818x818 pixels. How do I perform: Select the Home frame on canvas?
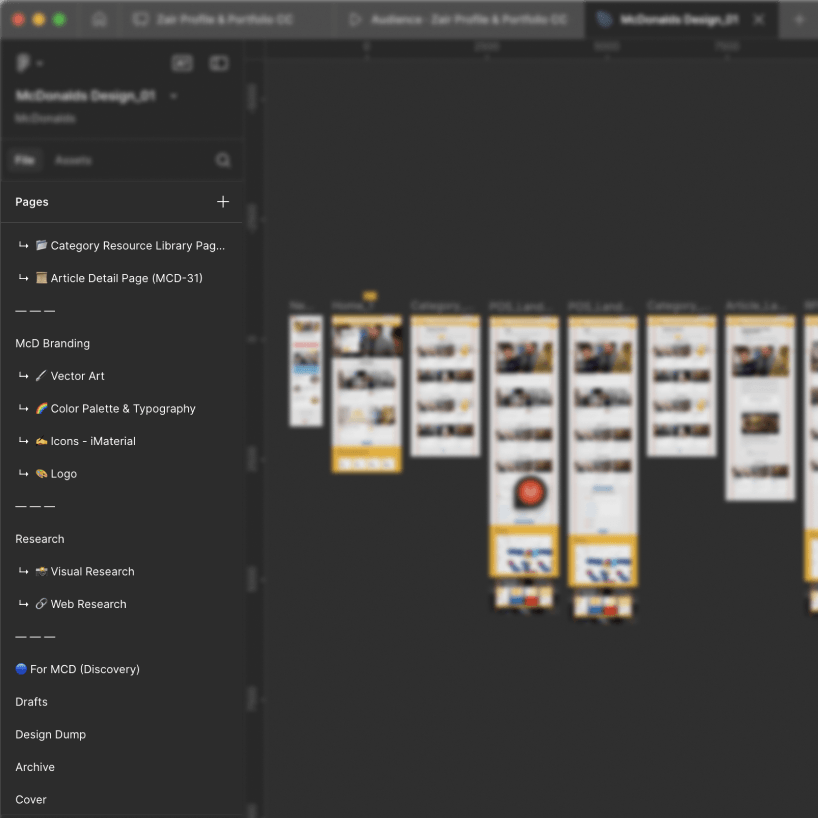click(x=367, y=394)
